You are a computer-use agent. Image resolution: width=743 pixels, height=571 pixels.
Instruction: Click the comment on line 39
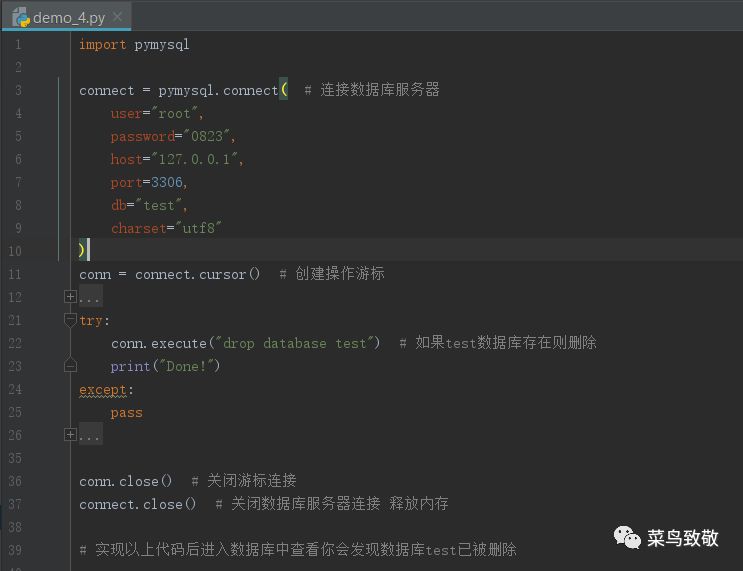click(x=298, y=550)
